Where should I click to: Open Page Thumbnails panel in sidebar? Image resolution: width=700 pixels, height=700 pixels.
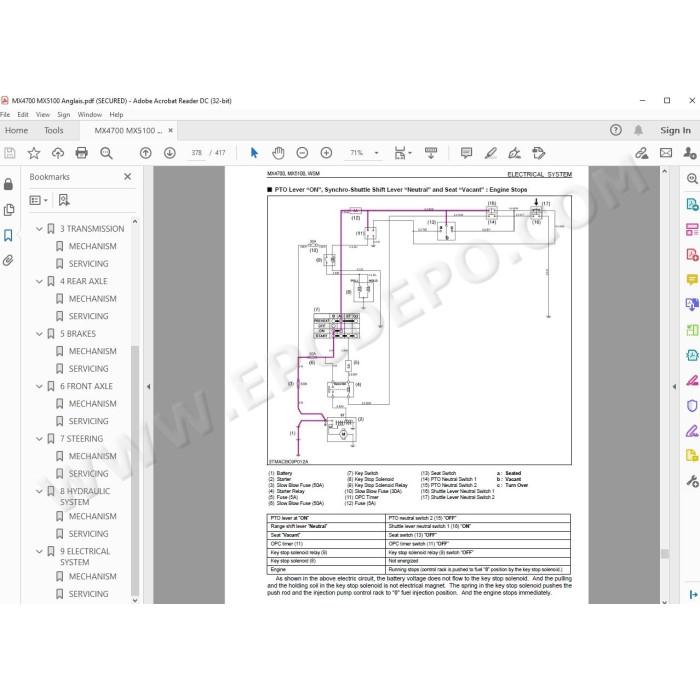click(8, 210)
